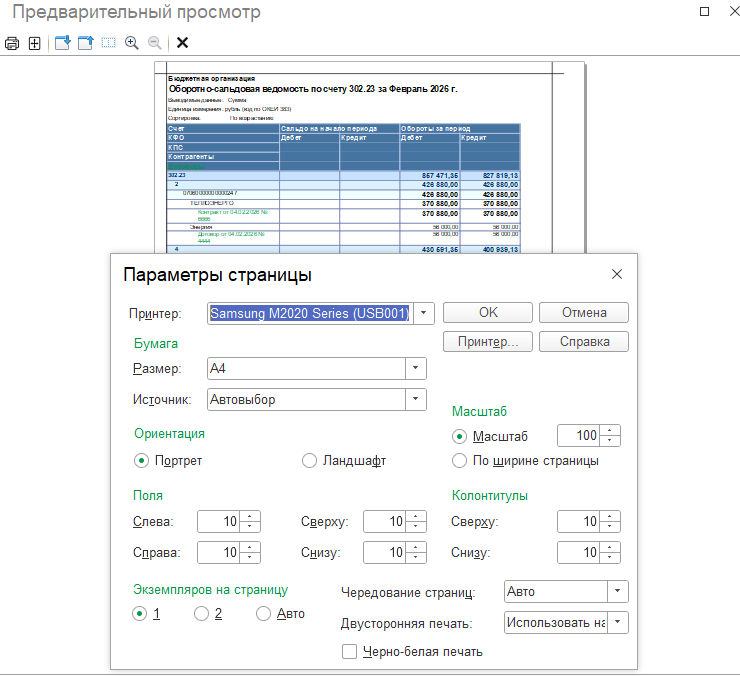Click the OK button
The image size is (740, 676).
[x=488, y=313]
